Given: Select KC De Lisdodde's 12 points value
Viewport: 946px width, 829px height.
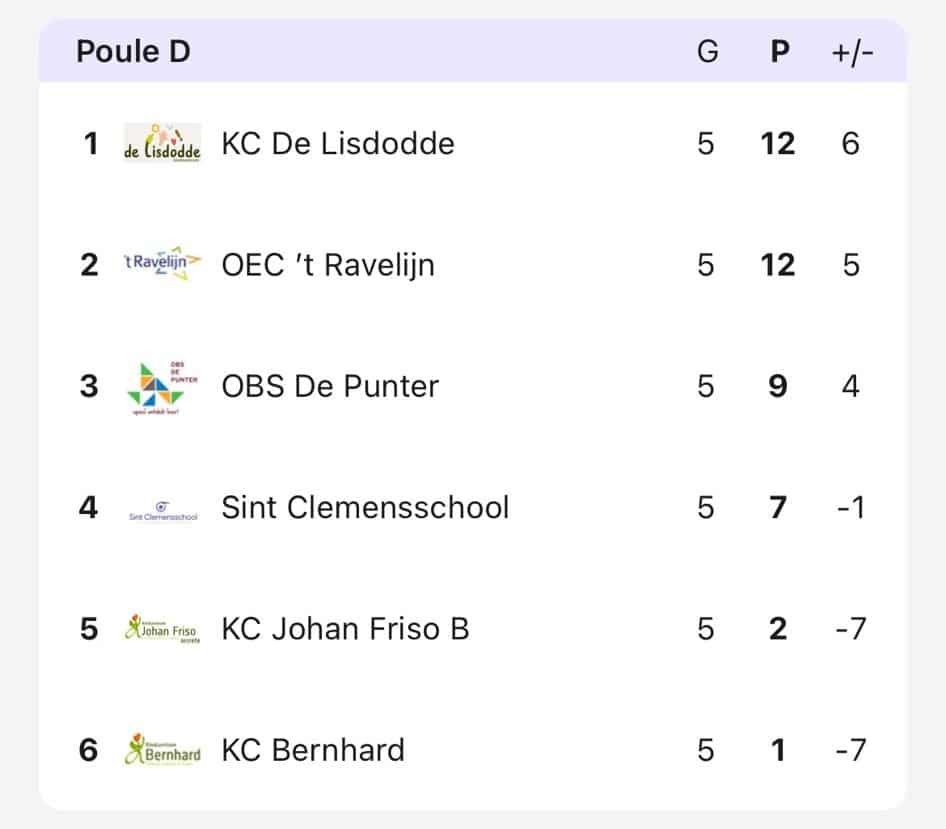Looking at the screenshot, I should point(777,144).
